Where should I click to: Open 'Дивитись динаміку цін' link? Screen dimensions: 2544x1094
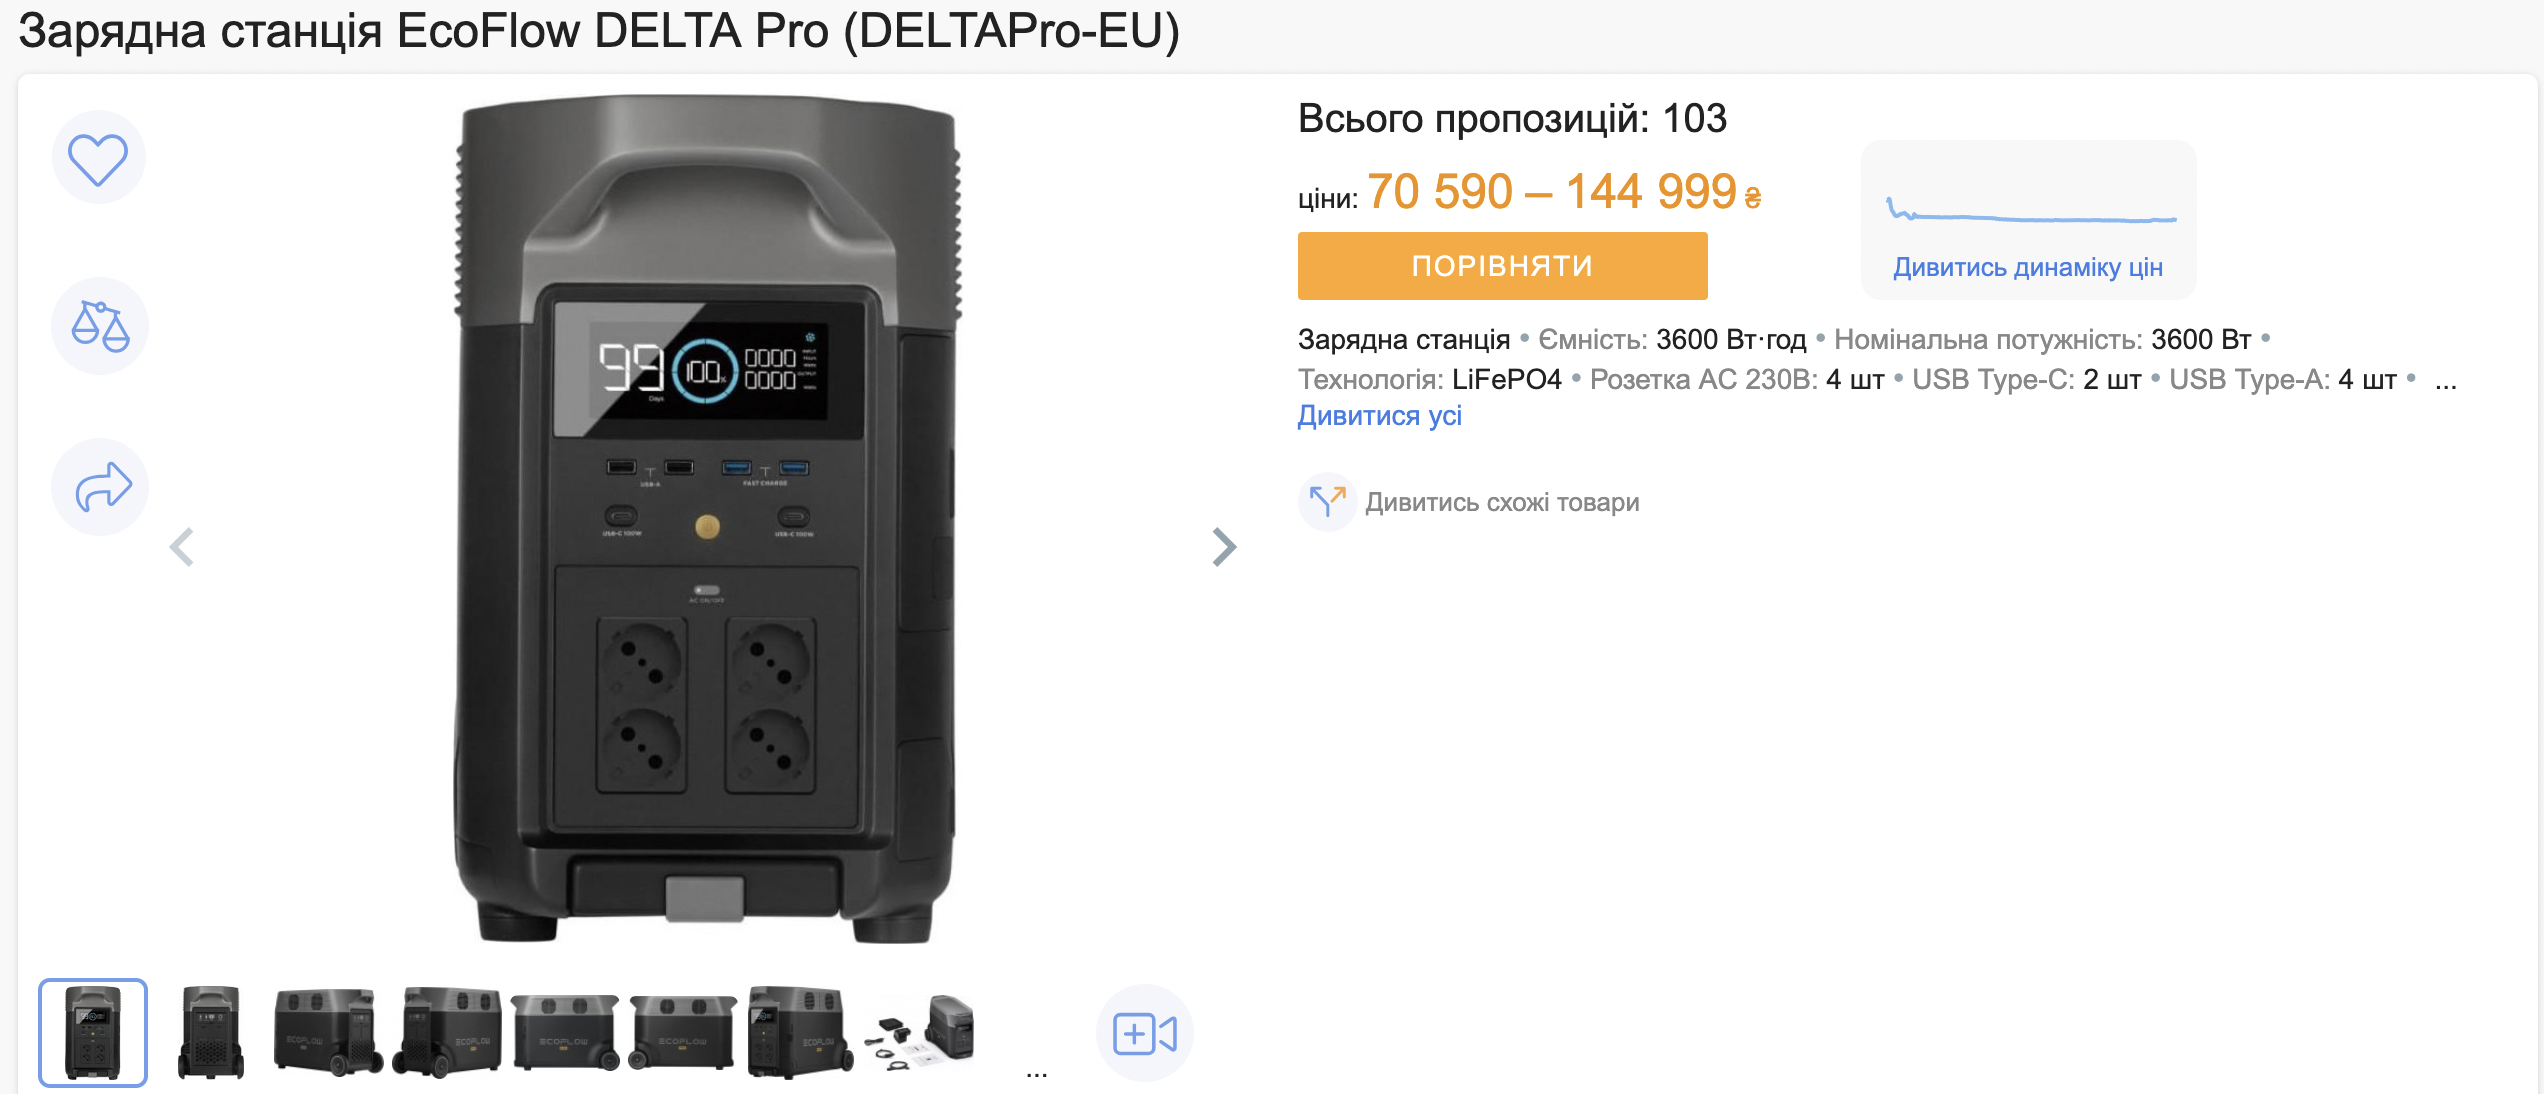(2027, 268)
